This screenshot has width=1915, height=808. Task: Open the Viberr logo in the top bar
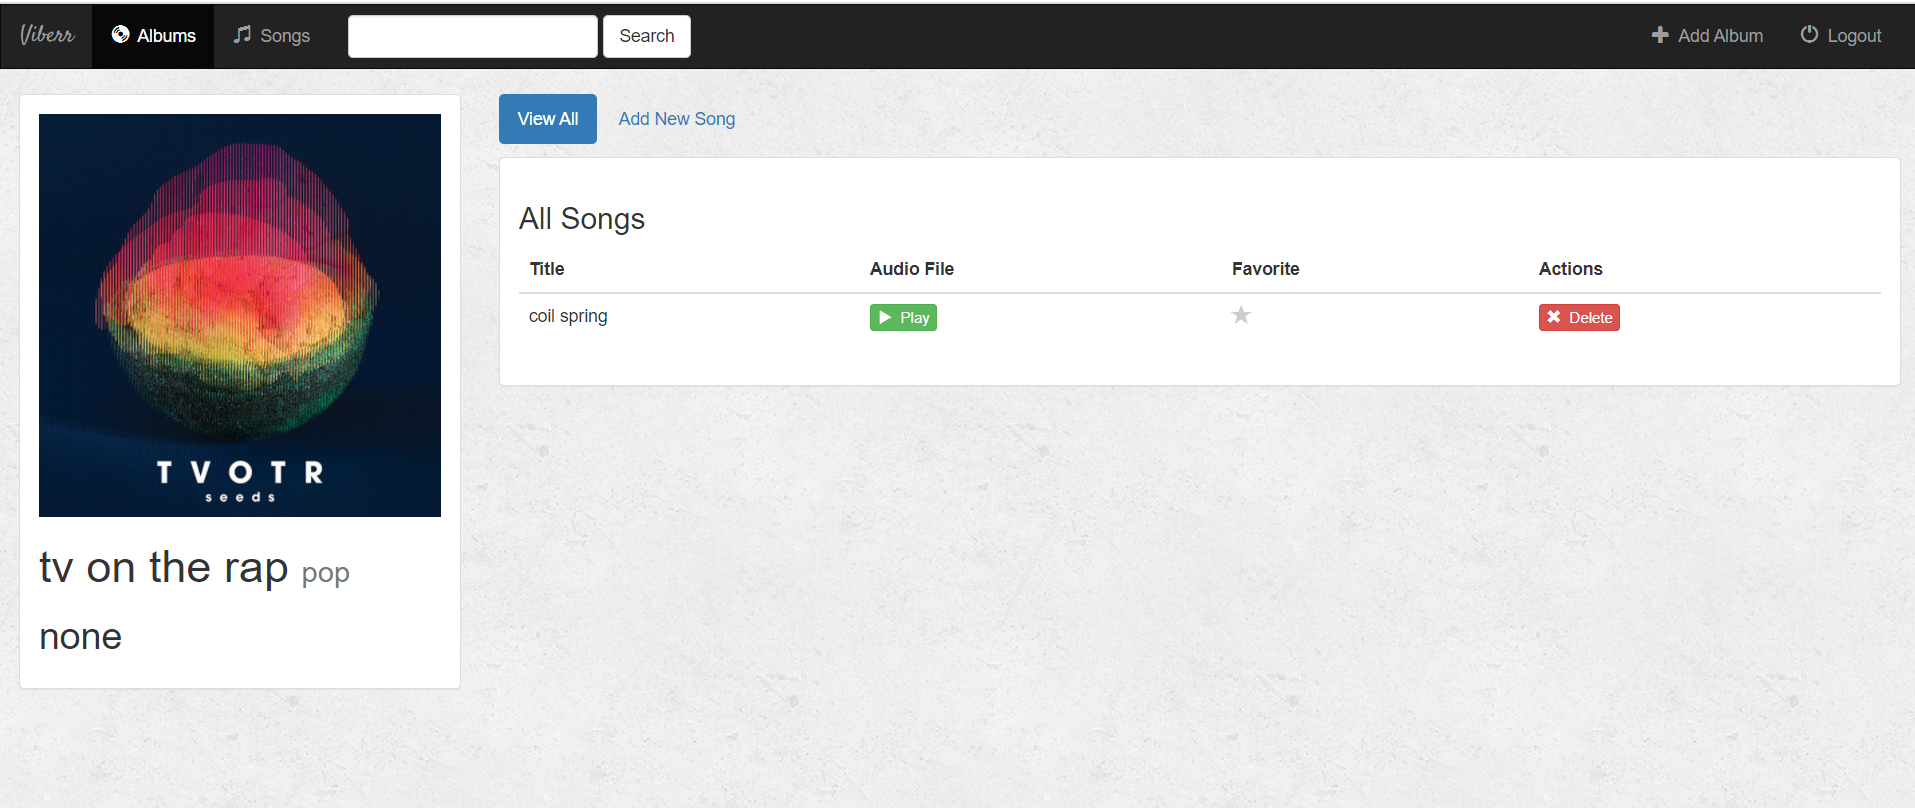tap(45, 35)
